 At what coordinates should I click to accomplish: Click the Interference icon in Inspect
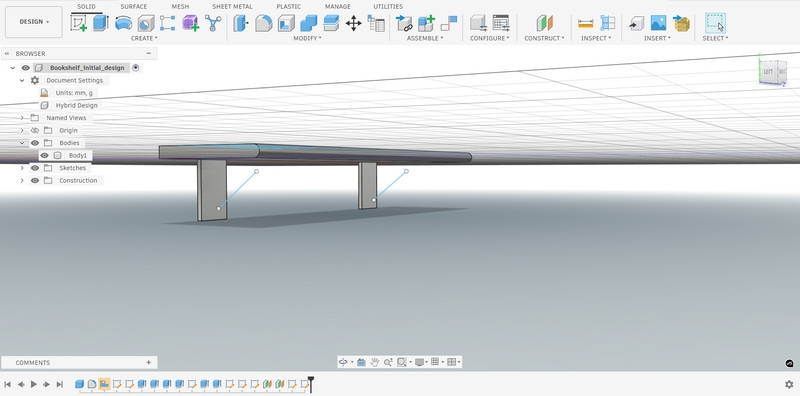tap(607, 23)
